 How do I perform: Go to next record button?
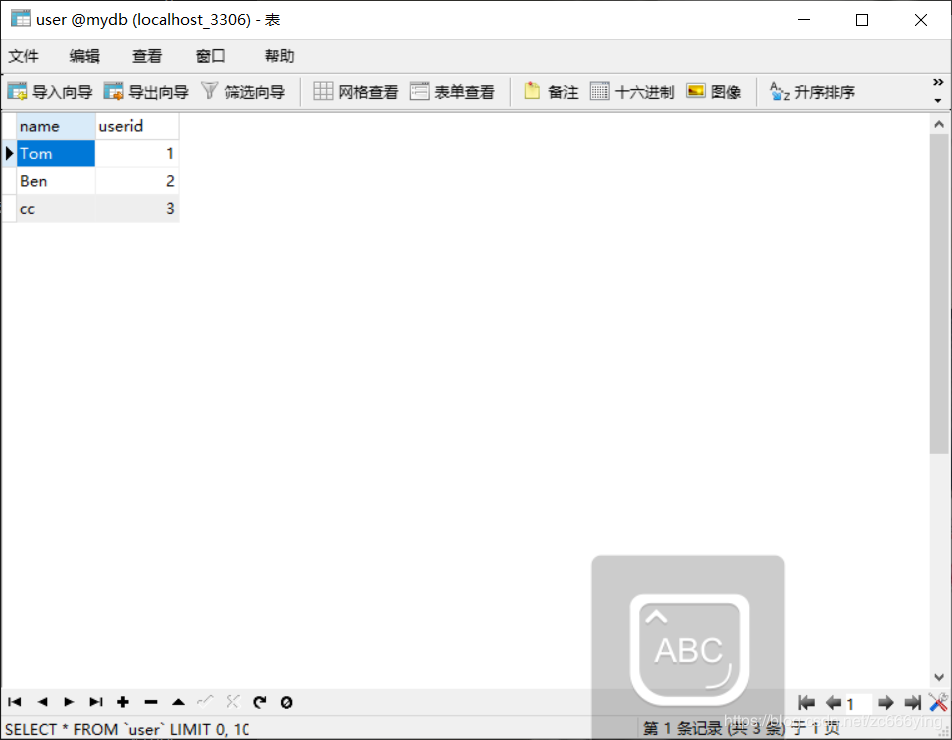click(69, 702)
